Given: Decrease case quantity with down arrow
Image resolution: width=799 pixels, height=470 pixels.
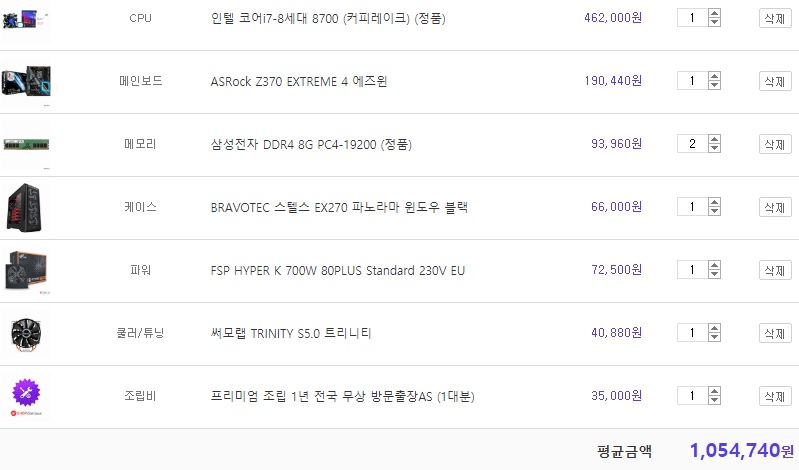Looking at the screenshot, I should 714,212.
